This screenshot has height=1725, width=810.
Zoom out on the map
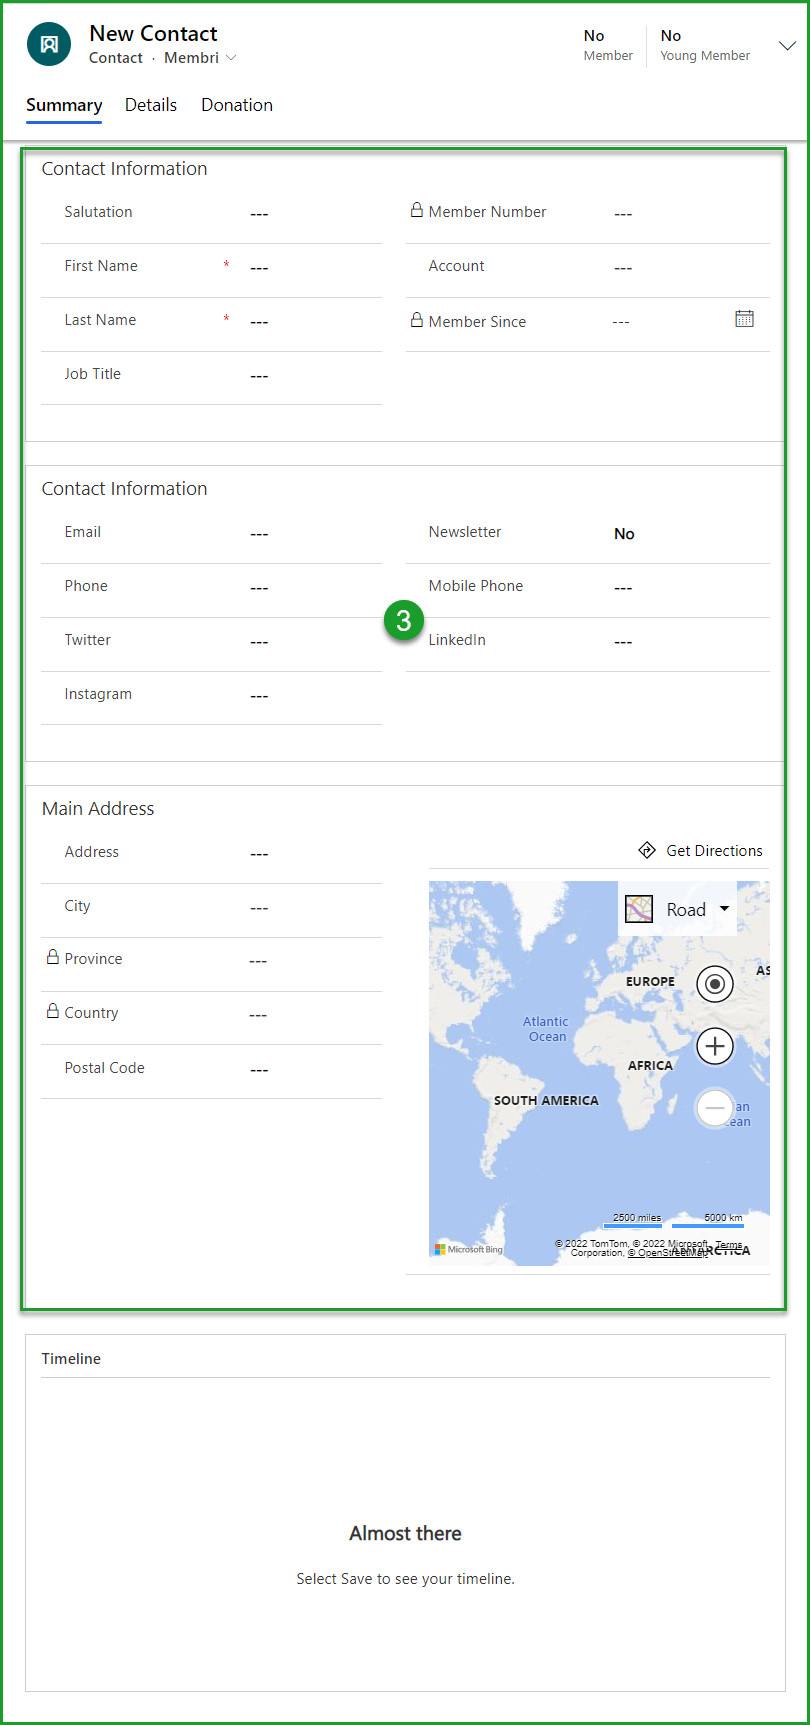pos(714,1108)
